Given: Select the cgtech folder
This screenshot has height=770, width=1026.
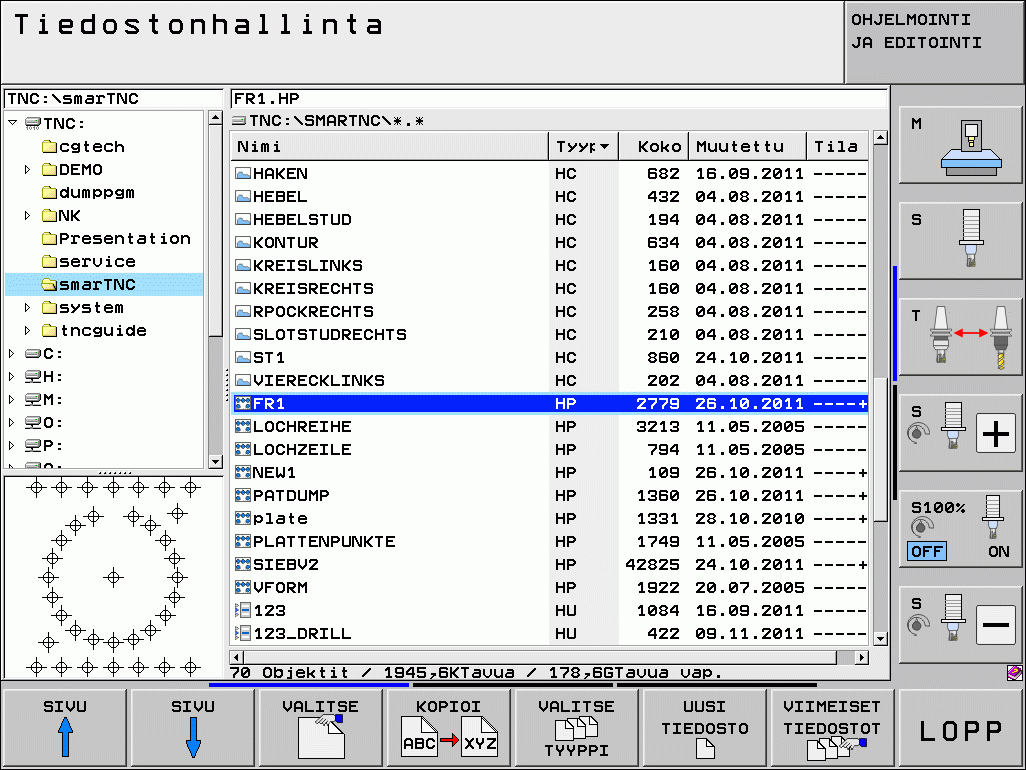Looking at the screenshot, I should pyautogui.click(x=83, y=147).
